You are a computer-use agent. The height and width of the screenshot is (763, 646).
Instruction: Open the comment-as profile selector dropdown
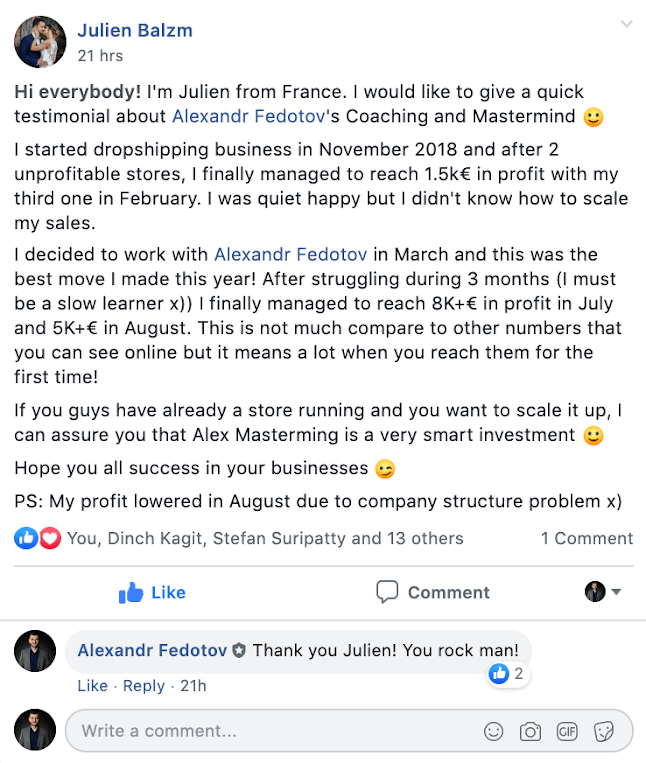pos(603,592)
